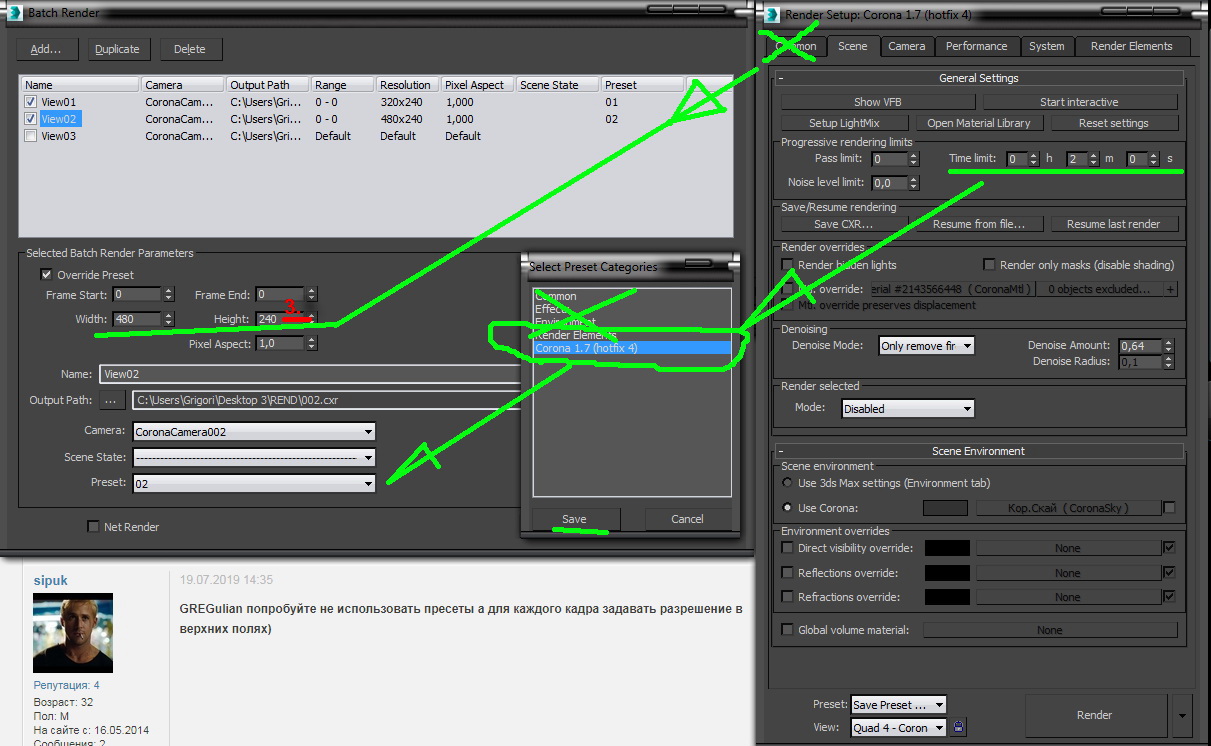Open the Denoise Mode dropdown

926,346
